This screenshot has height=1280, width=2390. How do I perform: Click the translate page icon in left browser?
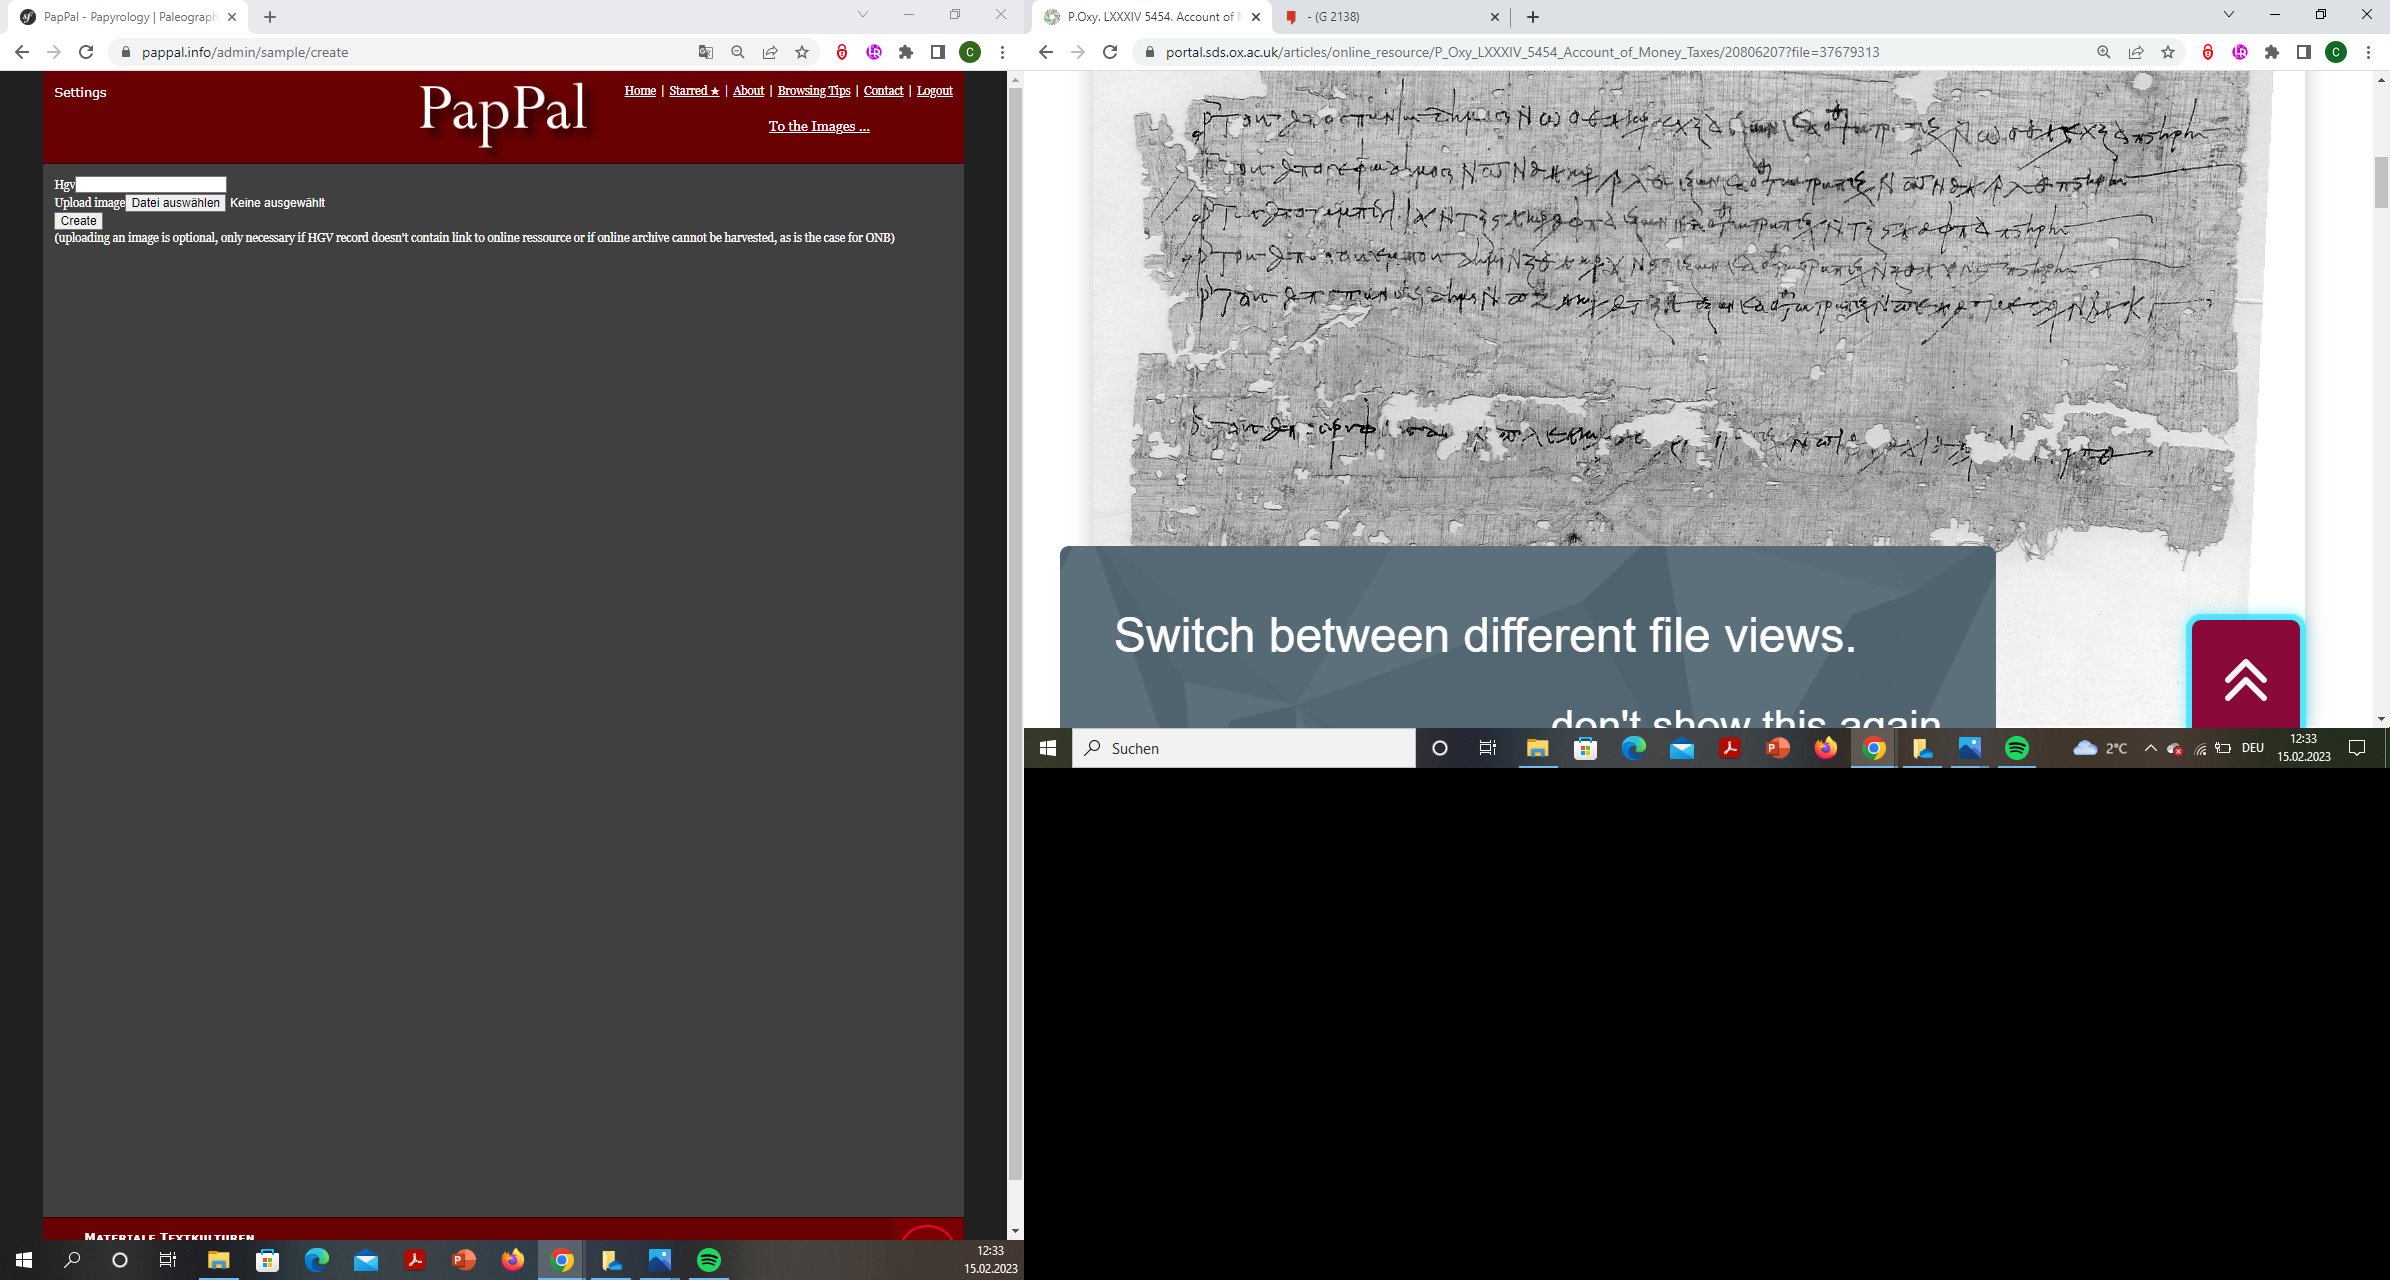[706, 52]
